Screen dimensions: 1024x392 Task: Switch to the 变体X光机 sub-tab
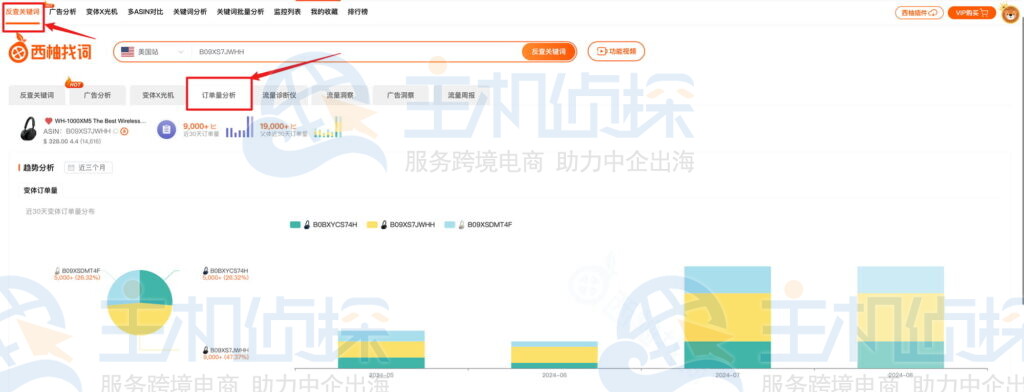158,95
